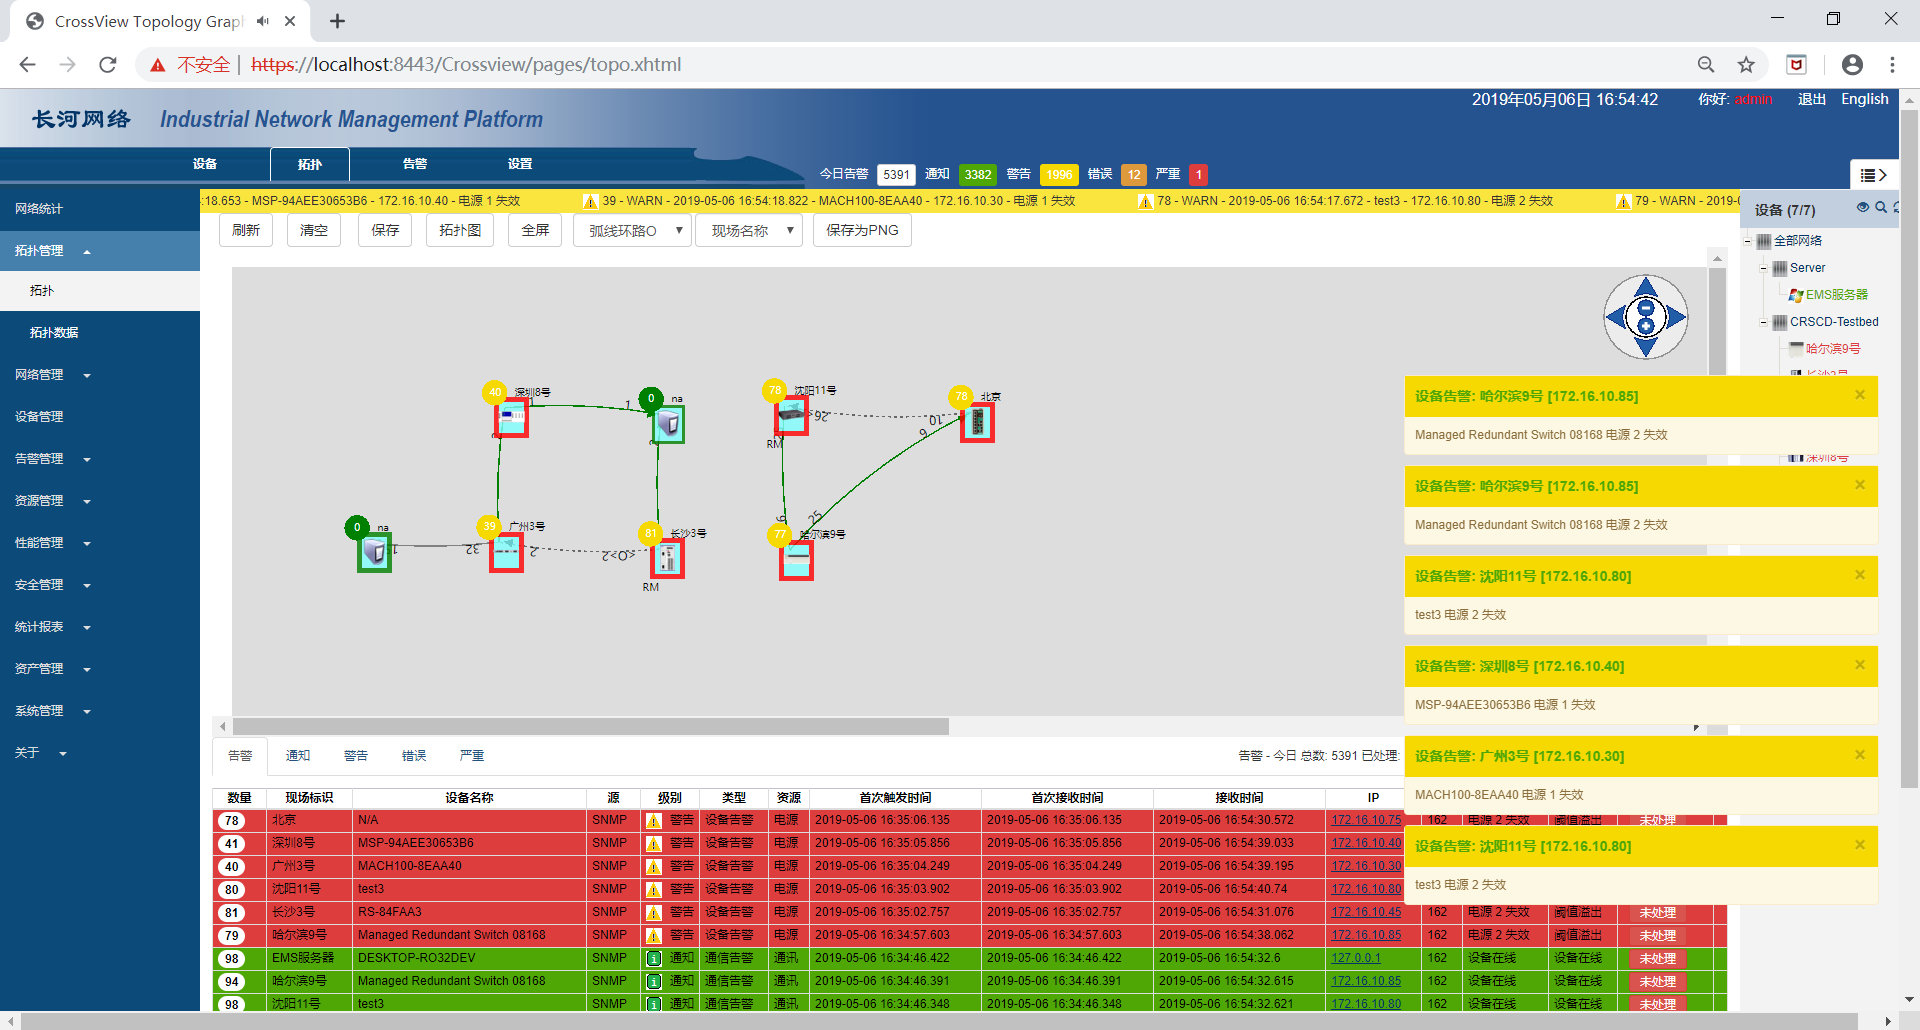Image resolution: width=1920 pixels, height=1030 pixels.
Task: Open the 172.16.10.85 IP link
Action: tap(1366, 935)
